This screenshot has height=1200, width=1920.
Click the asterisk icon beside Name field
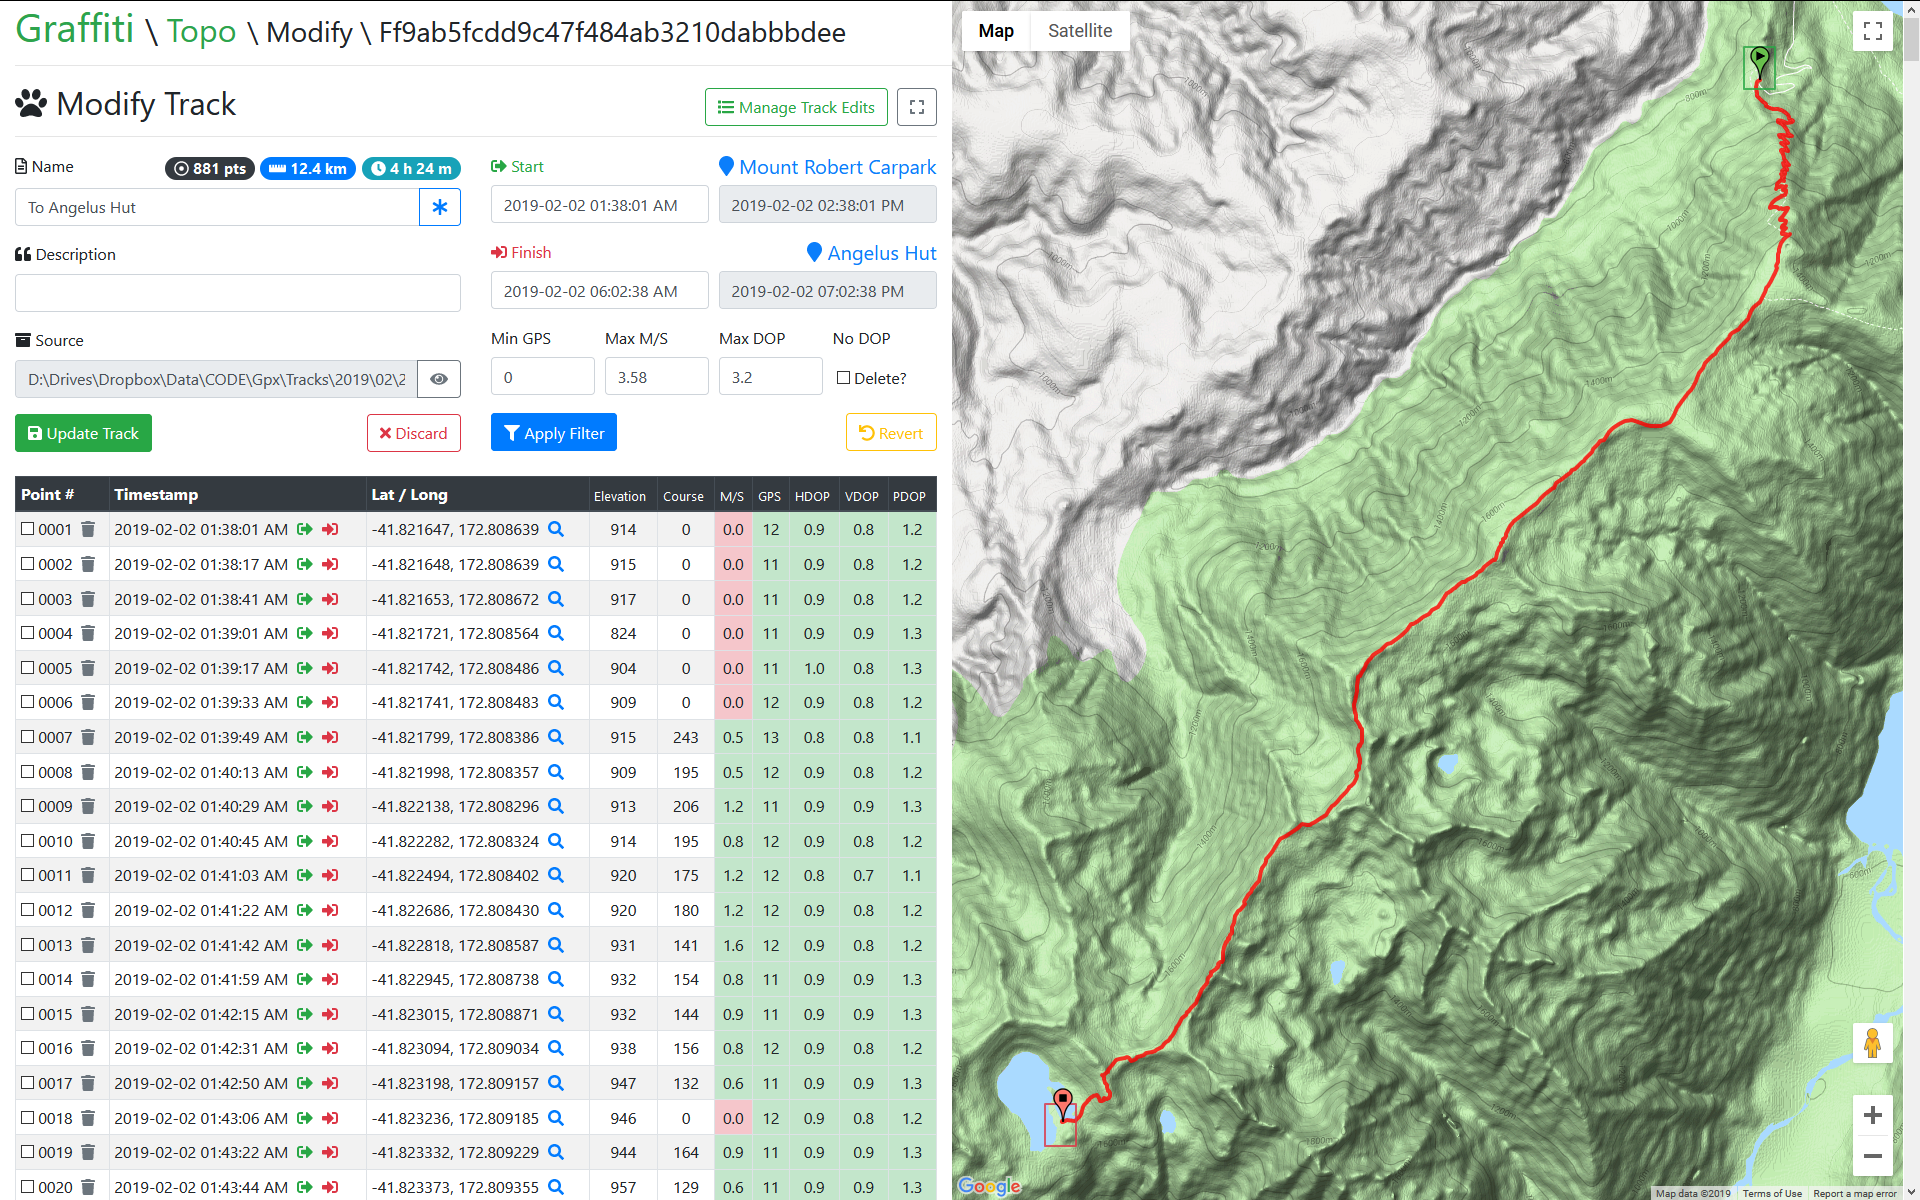[439, 207]
